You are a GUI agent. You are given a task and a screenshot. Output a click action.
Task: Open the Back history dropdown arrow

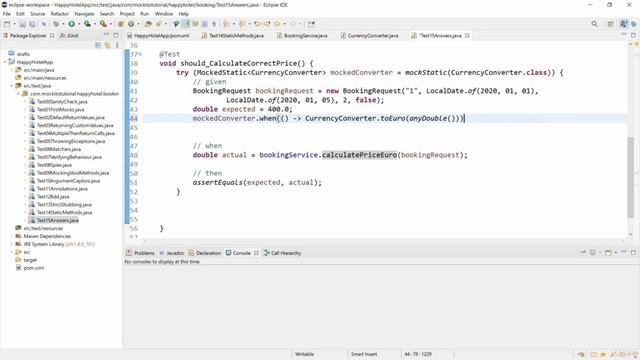(284, 24)
